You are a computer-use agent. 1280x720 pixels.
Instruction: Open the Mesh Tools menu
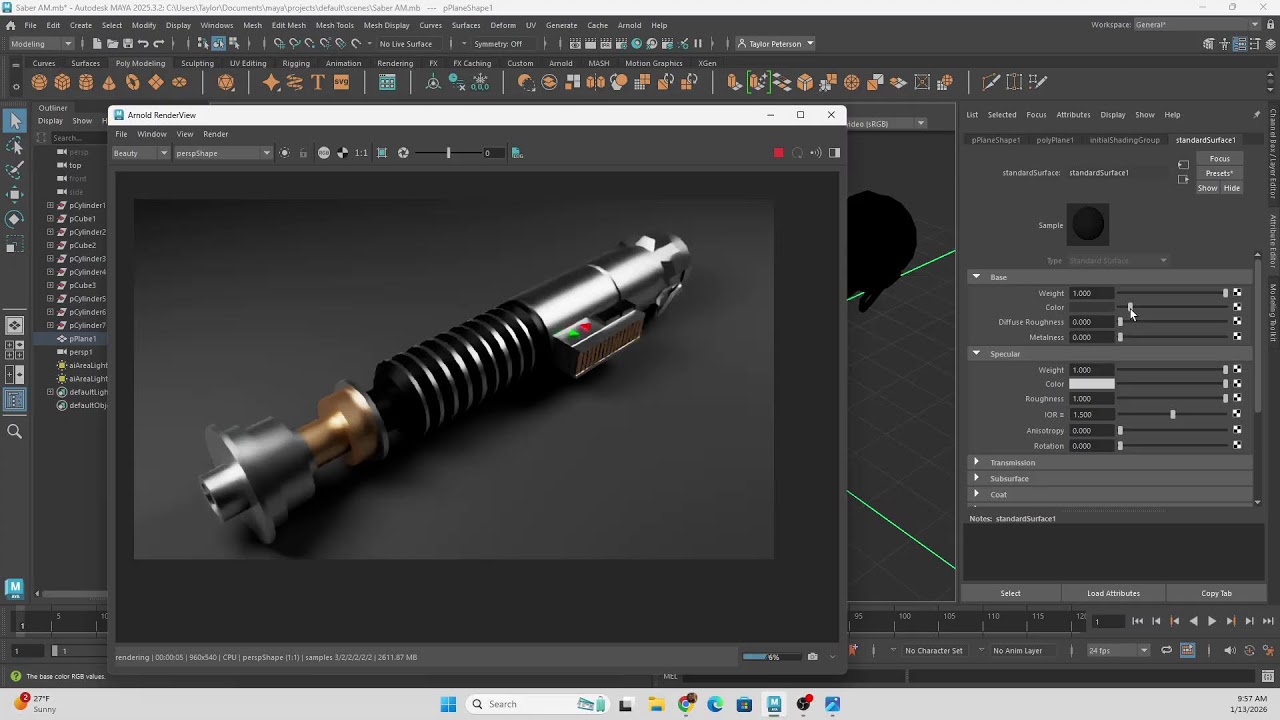(335, 25)
